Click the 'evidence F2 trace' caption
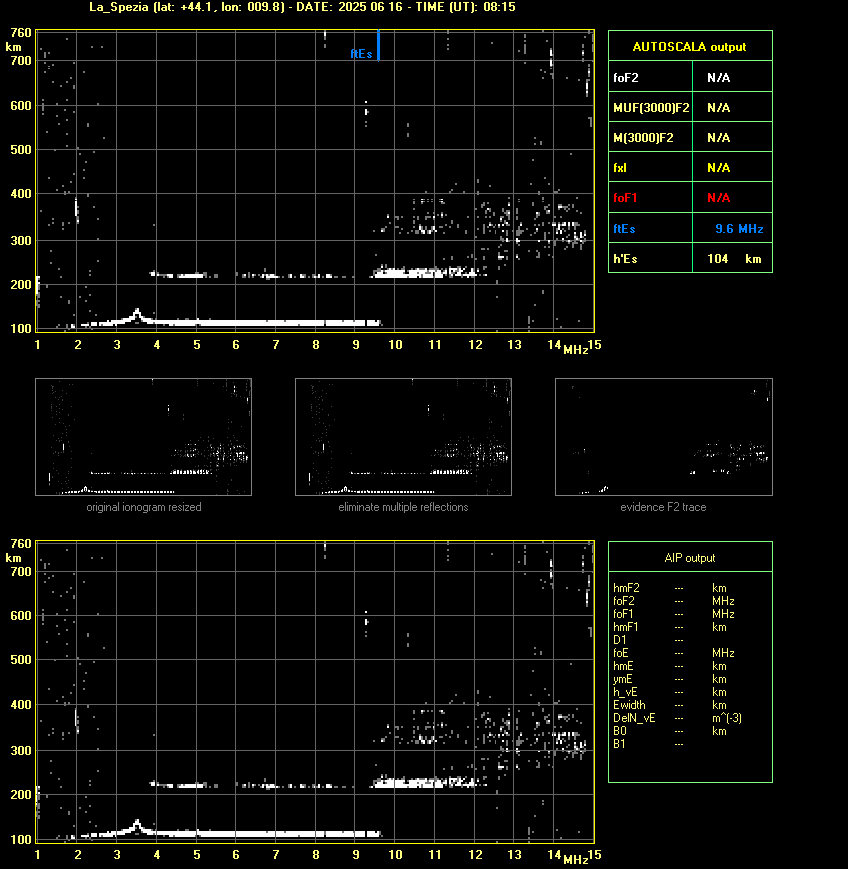Viewport: 848px width, 869px height. (663, 507)
